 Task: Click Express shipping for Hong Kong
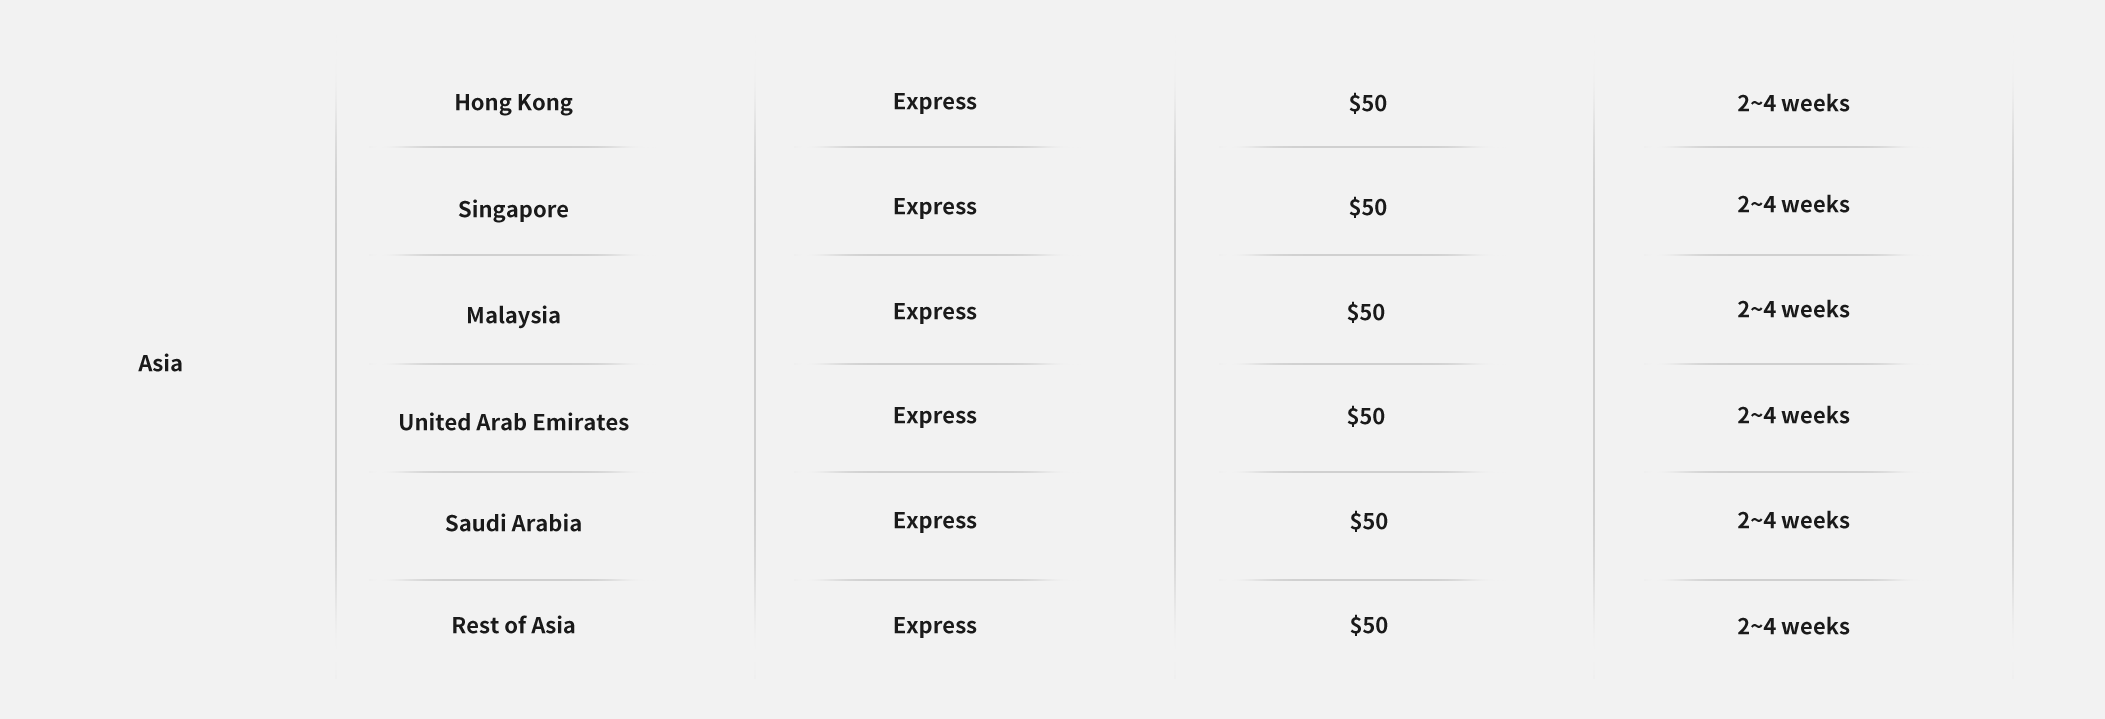[x=935, y=102]
